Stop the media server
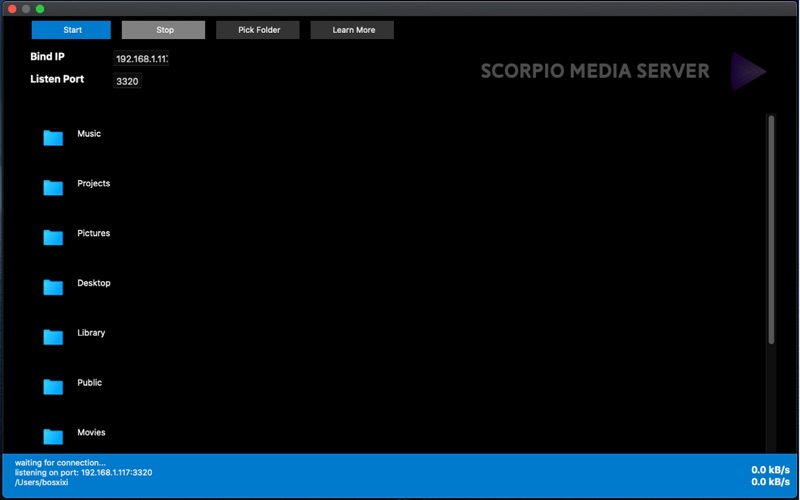This screenshot has width=800, height=500. (163, 30)
